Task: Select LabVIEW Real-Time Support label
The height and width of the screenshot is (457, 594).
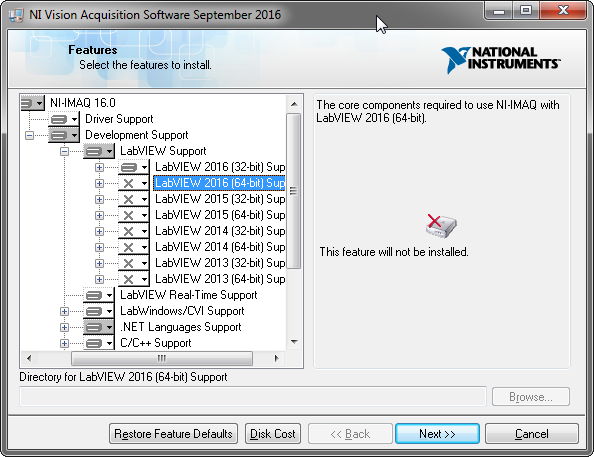Action: (189, 295)
